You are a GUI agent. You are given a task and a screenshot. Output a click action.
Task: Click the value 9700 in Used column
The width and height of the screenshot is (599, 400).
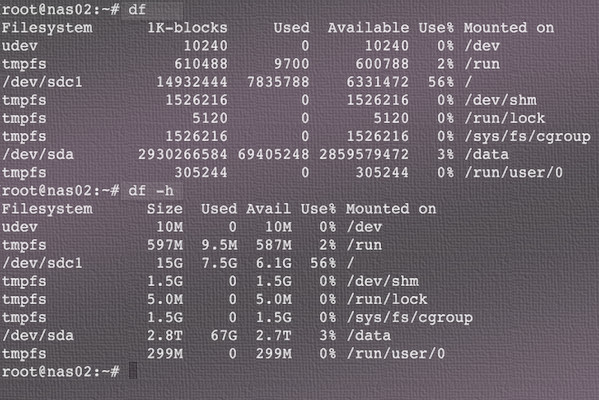click(291, 64)
